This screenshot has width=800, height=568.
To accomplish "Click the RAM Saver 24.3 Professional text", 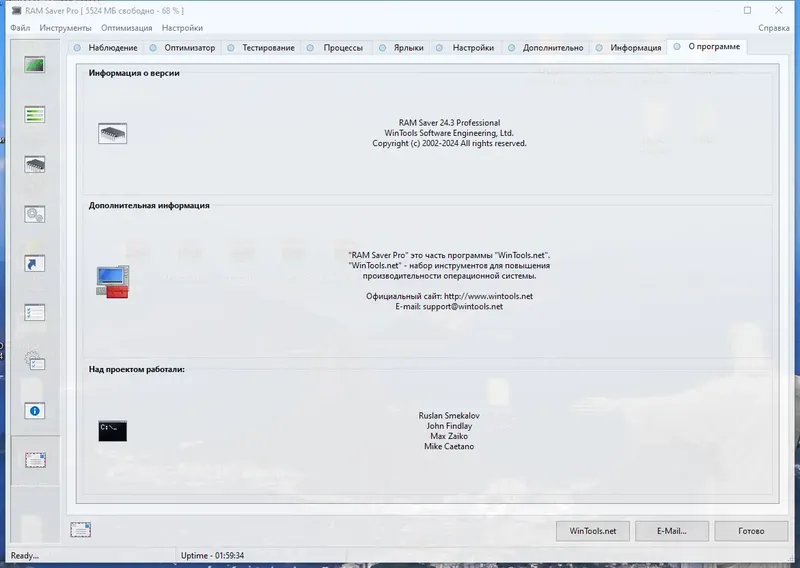I will [x=449, y=122].
